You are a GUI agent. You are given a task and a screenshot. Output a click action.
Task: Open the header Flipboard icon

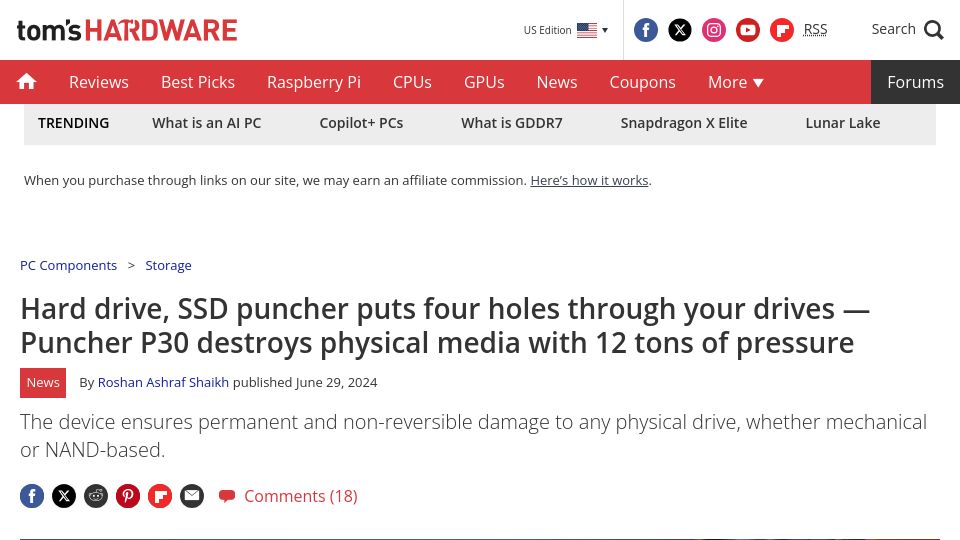click(782, 30)
